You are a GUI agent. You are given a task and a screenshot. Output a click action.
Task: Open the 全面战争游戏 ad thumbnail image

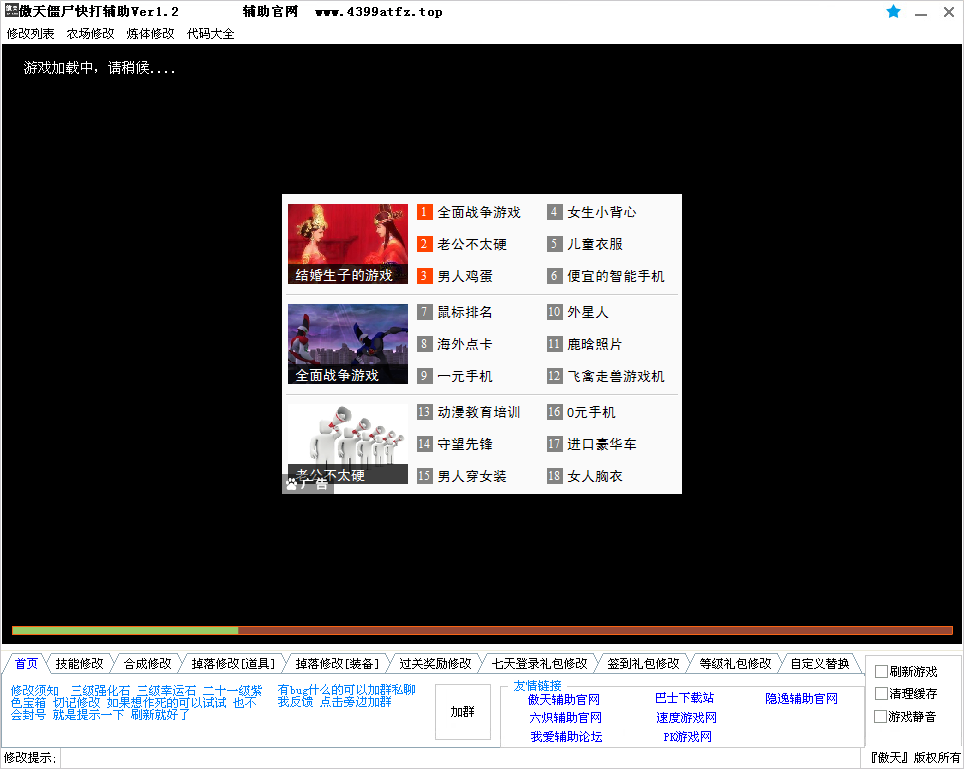point(347,344)
